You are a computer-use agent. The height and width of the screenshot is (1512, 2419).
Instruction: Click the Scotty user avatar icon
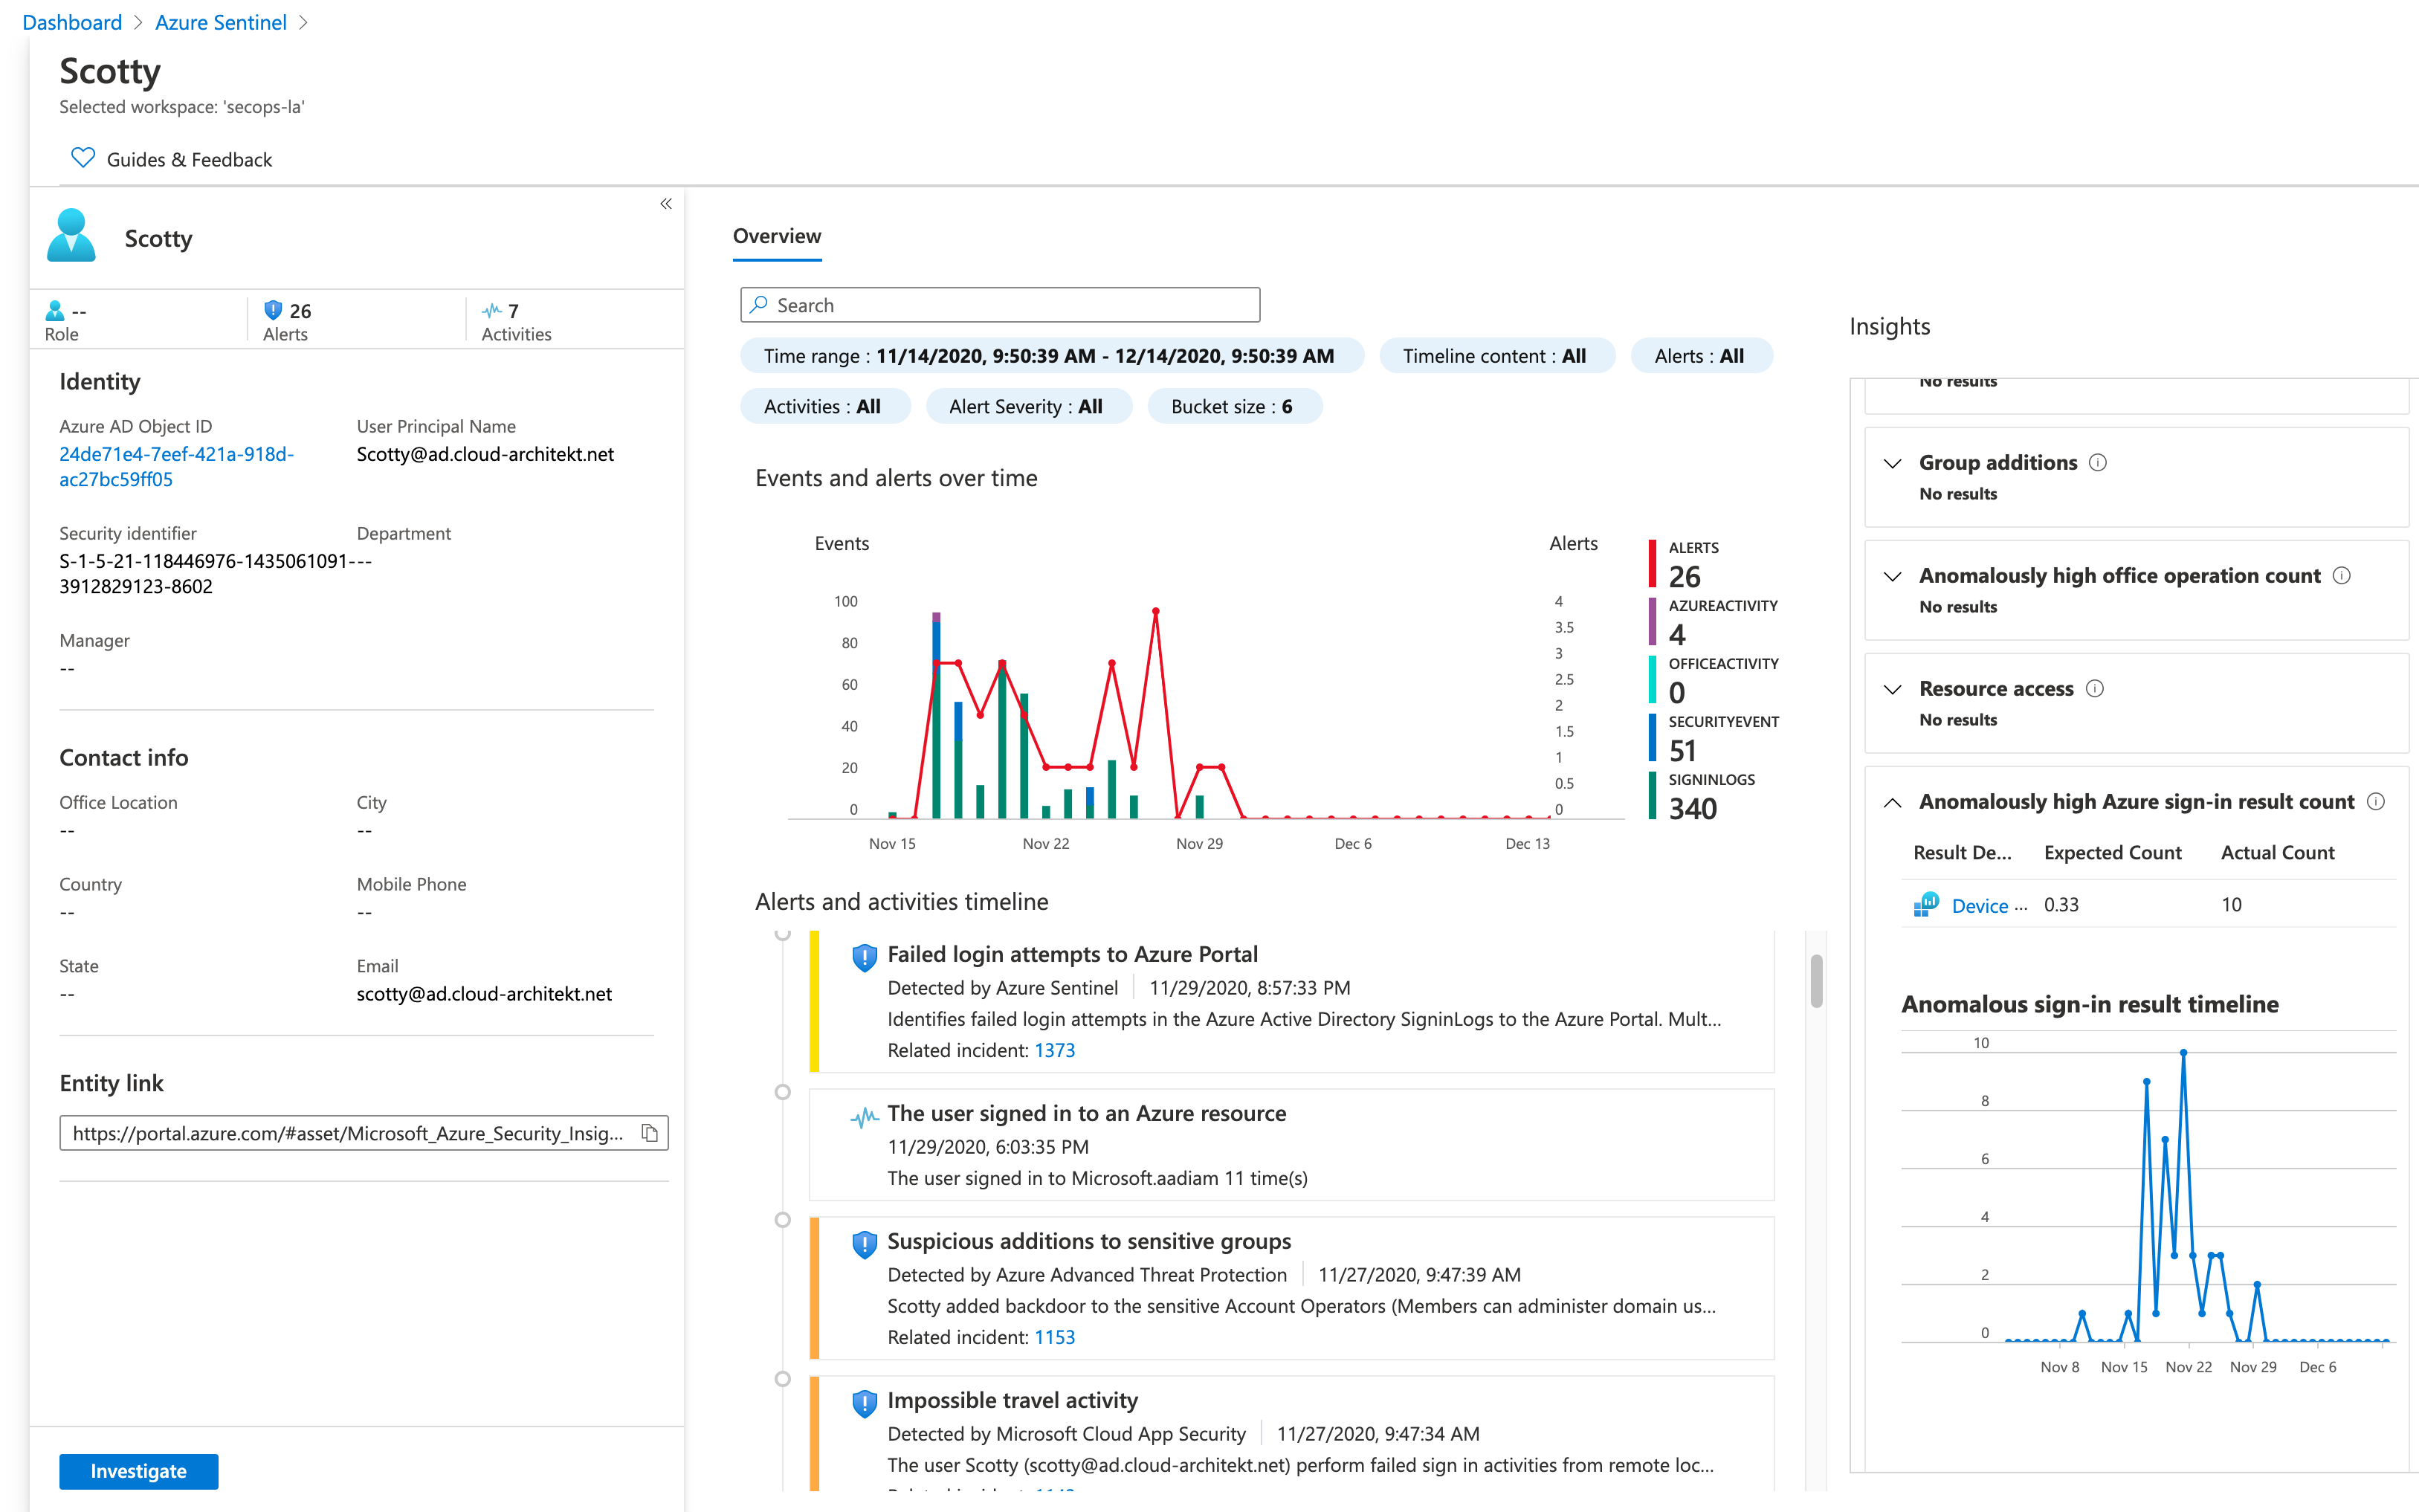pyautogui.click(x=71, y=236)
